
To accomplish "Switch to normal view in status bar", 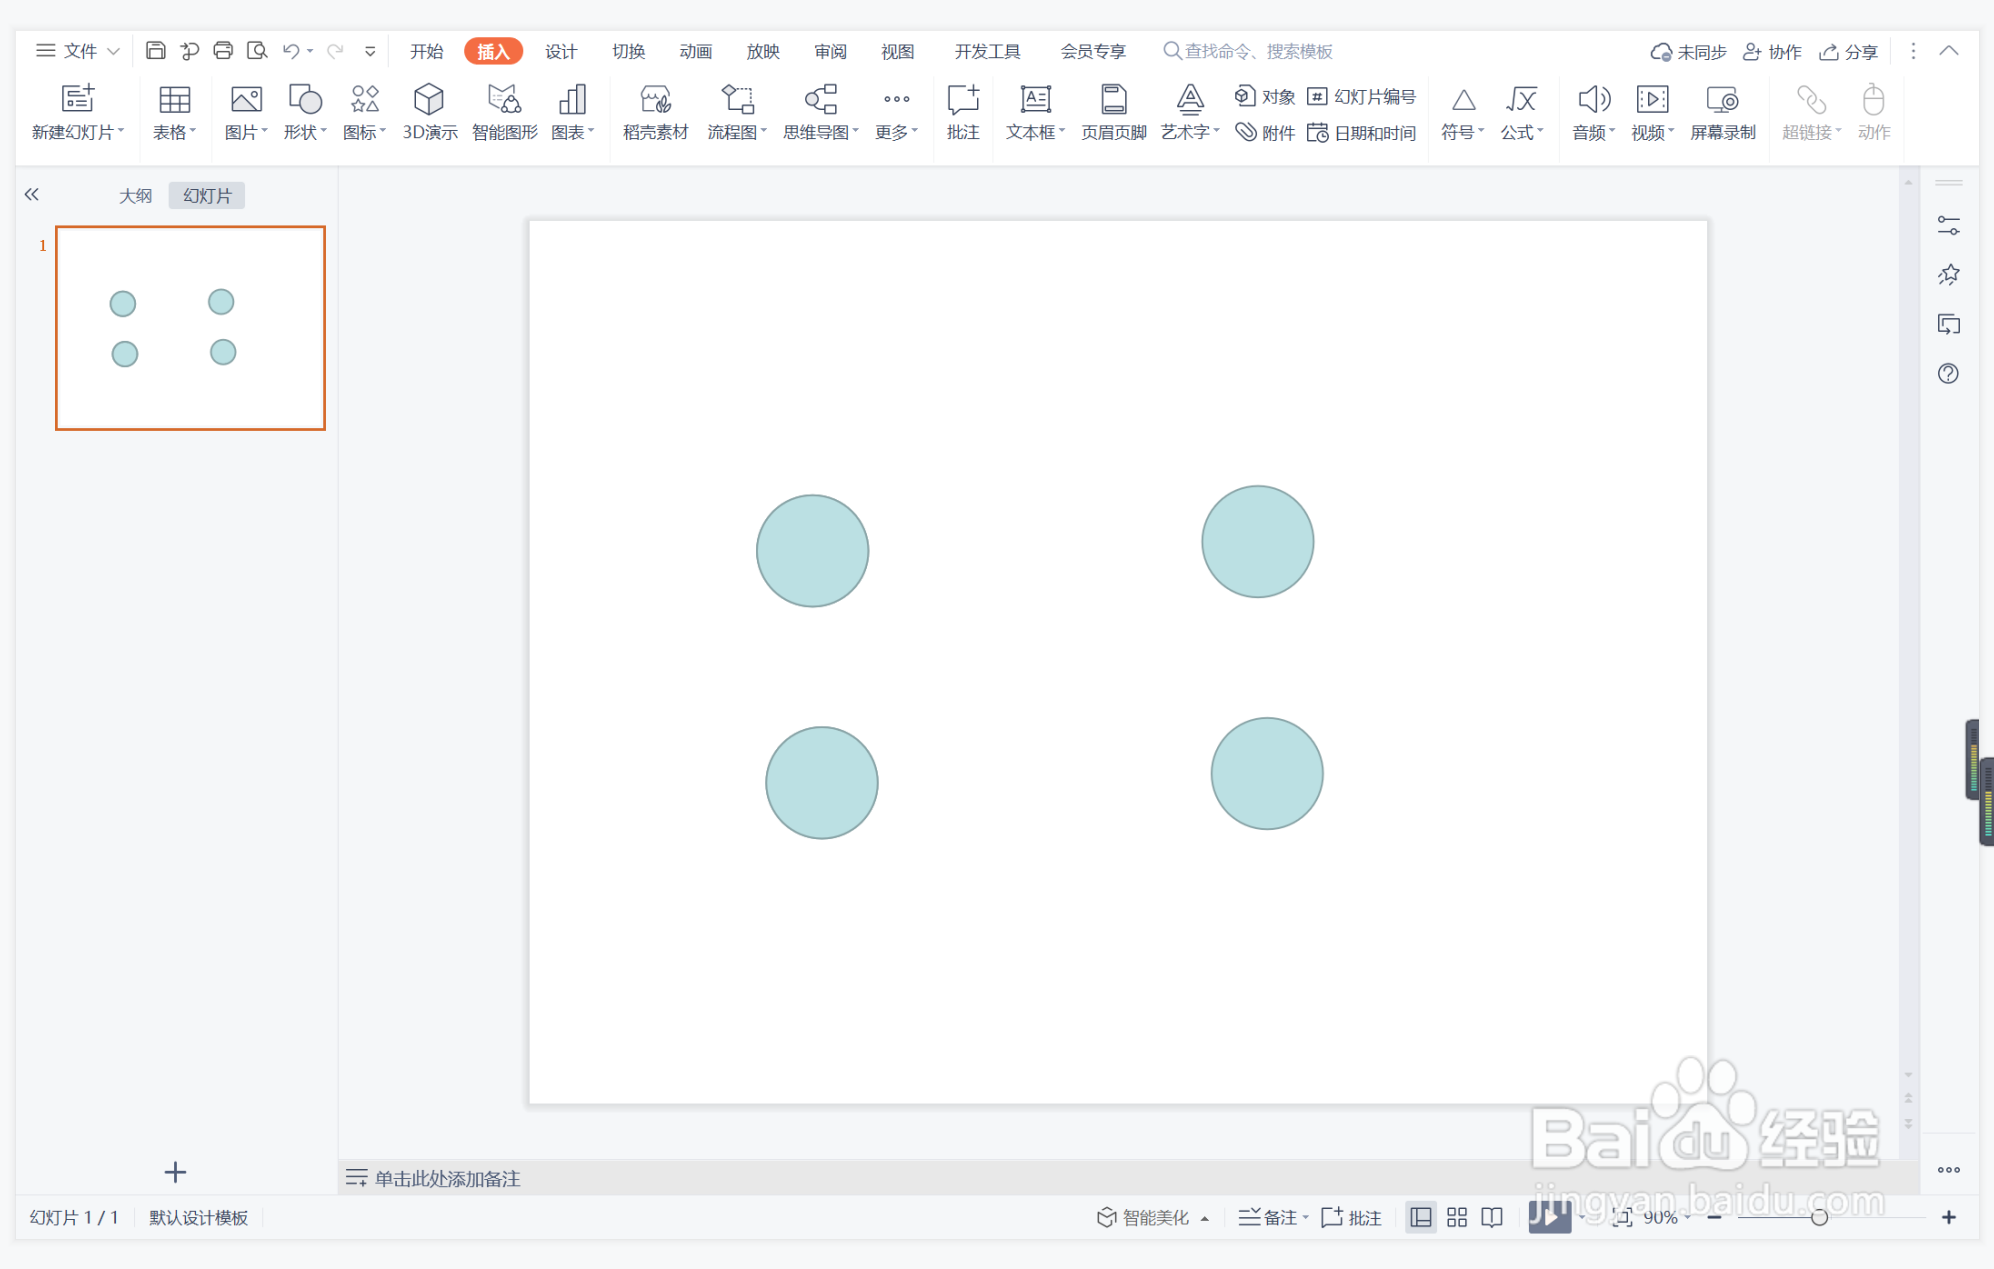I will (1420, 1217).
